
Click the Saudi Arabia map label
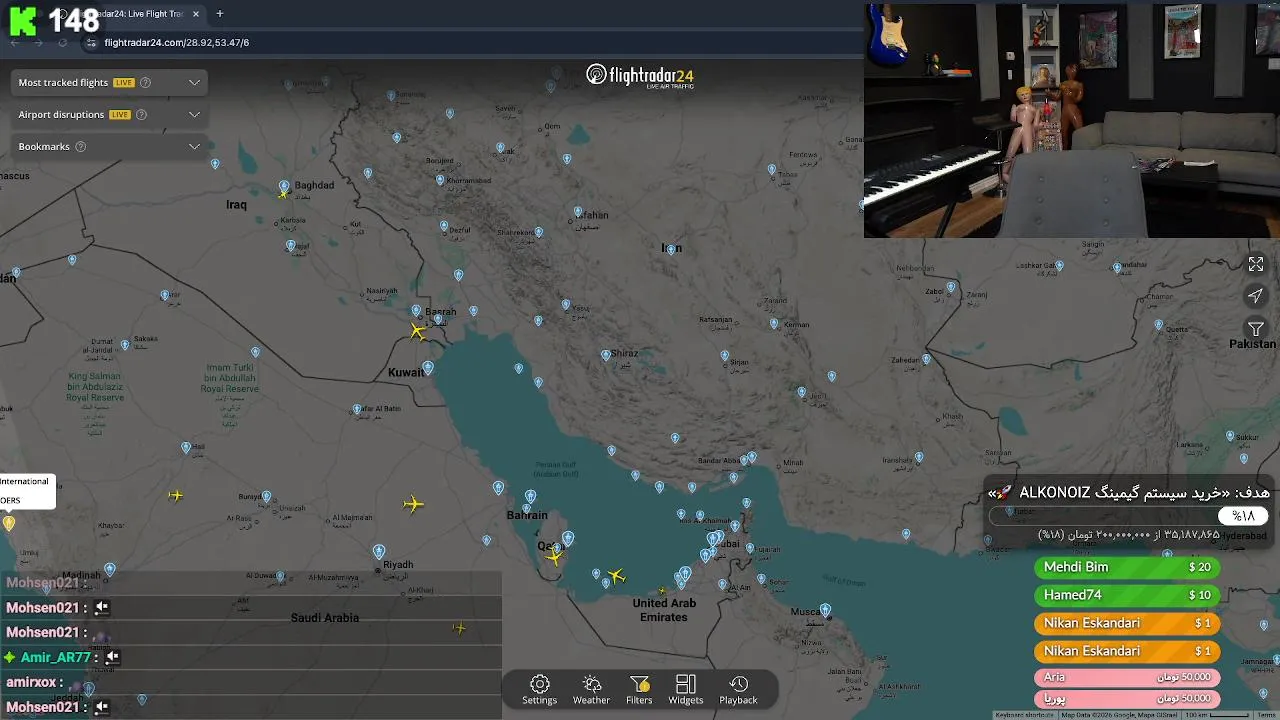(x=325, y=618)
